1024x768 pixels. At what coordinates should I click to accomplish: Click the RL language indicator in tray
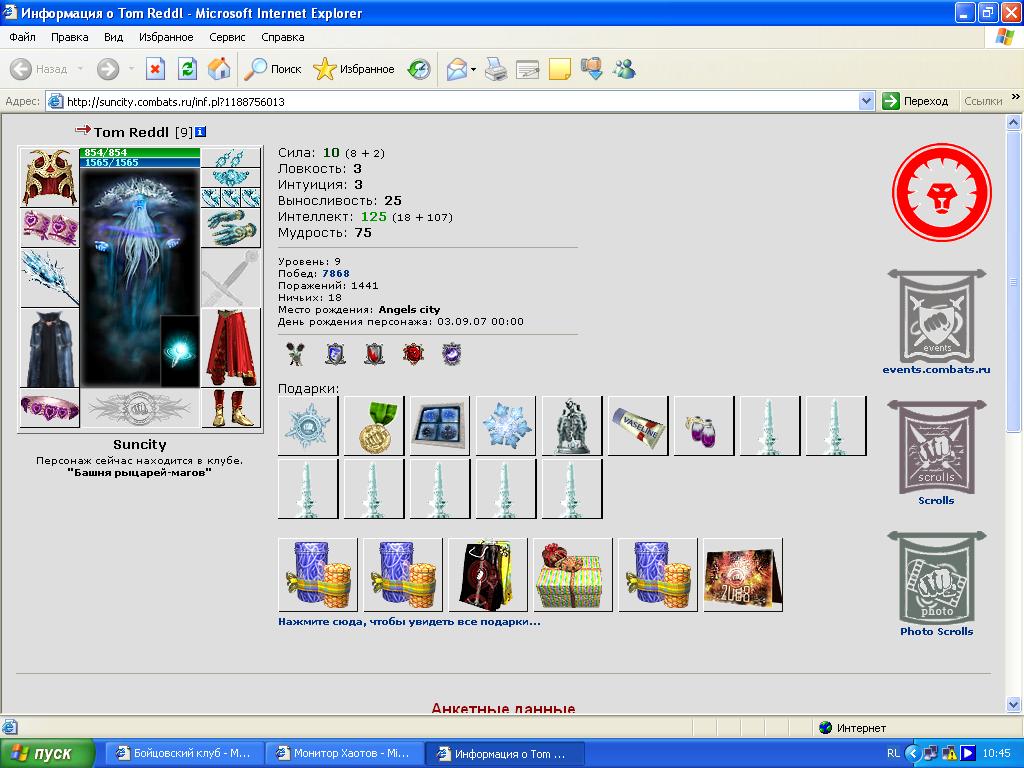[x=893, y=754]
